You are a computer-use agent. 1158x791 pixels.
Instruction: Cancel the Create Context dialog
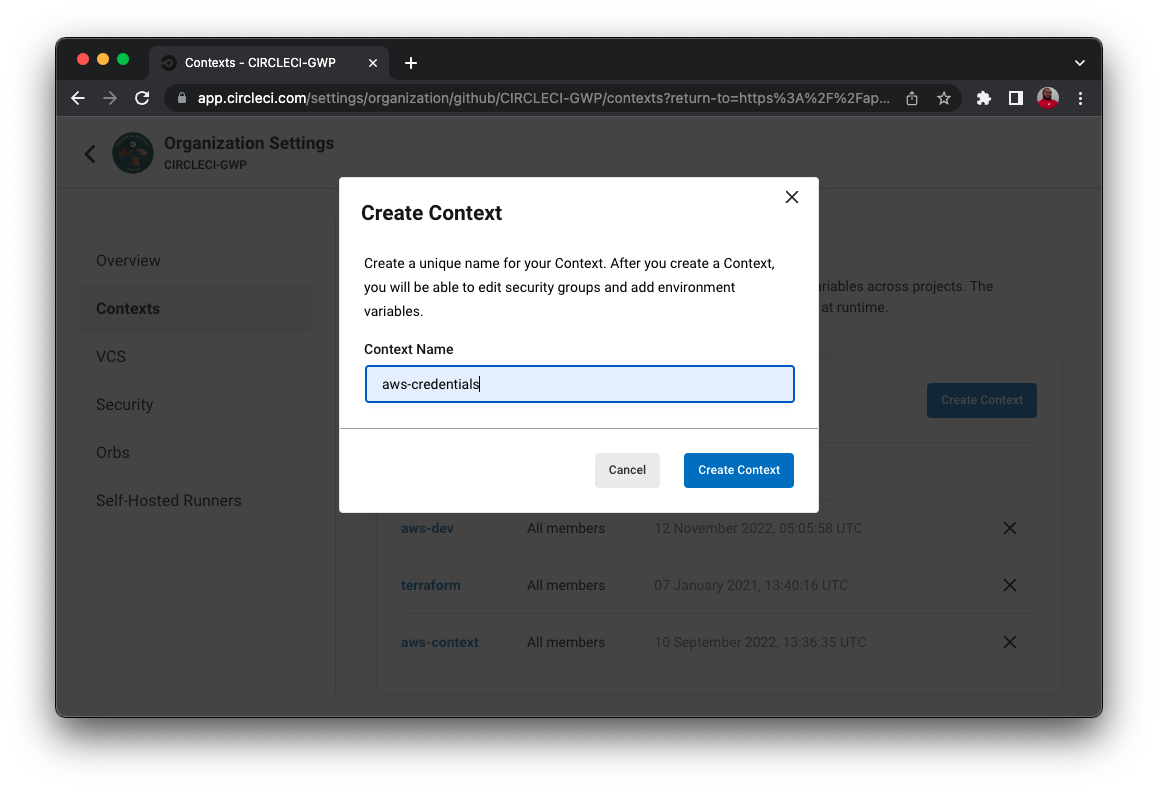pyautogui.click(x=627, y=470)
